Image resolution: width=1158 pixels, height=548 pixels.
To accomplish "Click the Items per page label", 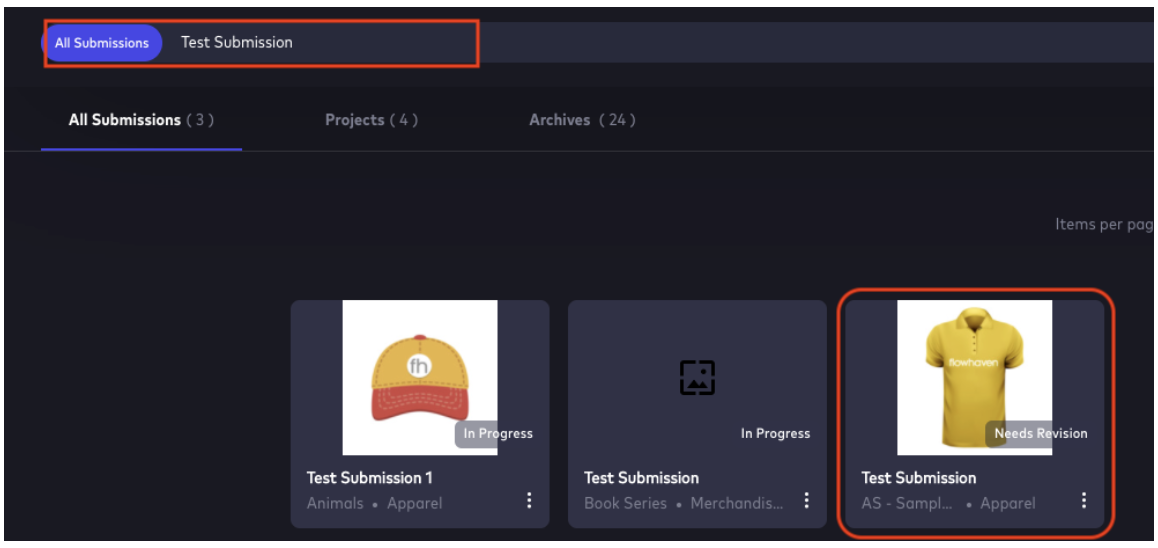I will pos(1104,225).
